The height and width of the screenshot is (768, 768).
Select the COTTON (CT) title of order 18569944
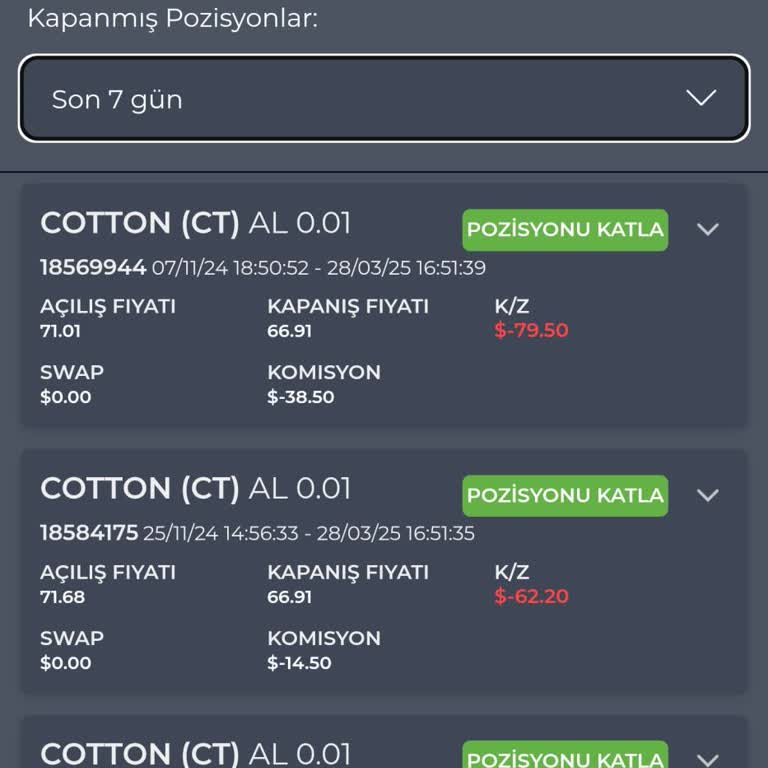point(140,223)
